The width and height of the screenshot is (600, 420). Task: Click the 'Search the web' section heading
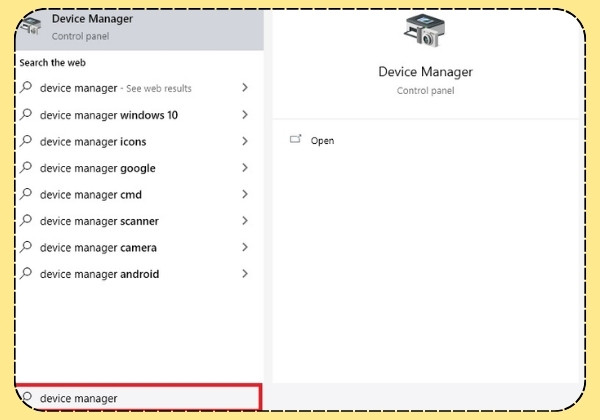52,63
